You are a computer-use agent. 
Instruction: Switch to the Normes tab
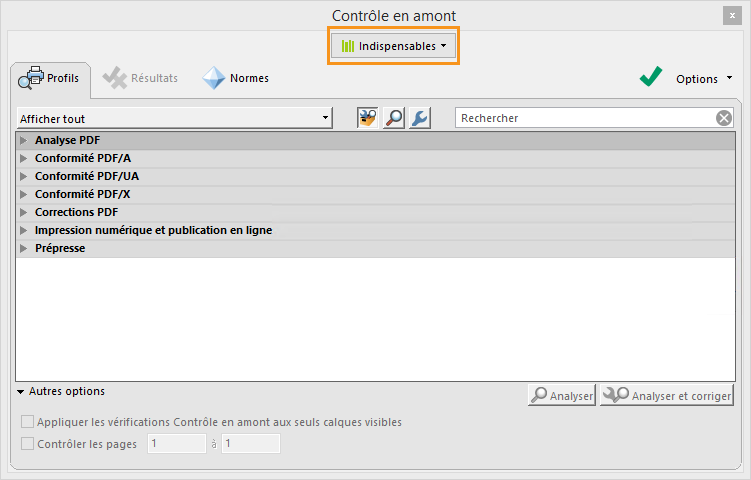point(236,78)
